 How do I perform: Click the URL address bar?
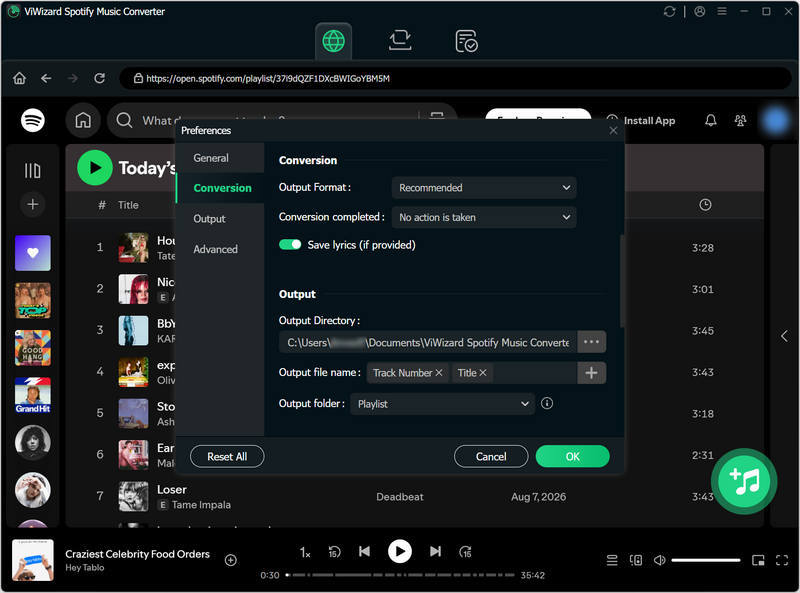click(455, 78)
